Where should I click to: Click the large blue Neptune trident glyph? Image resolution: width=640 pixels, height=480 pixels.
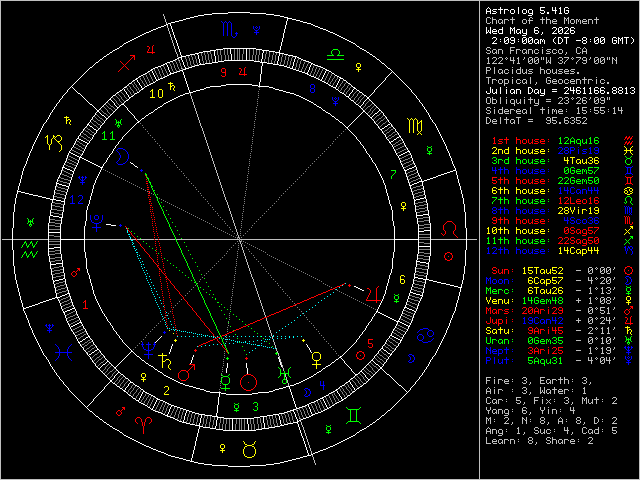click(149, 350)
